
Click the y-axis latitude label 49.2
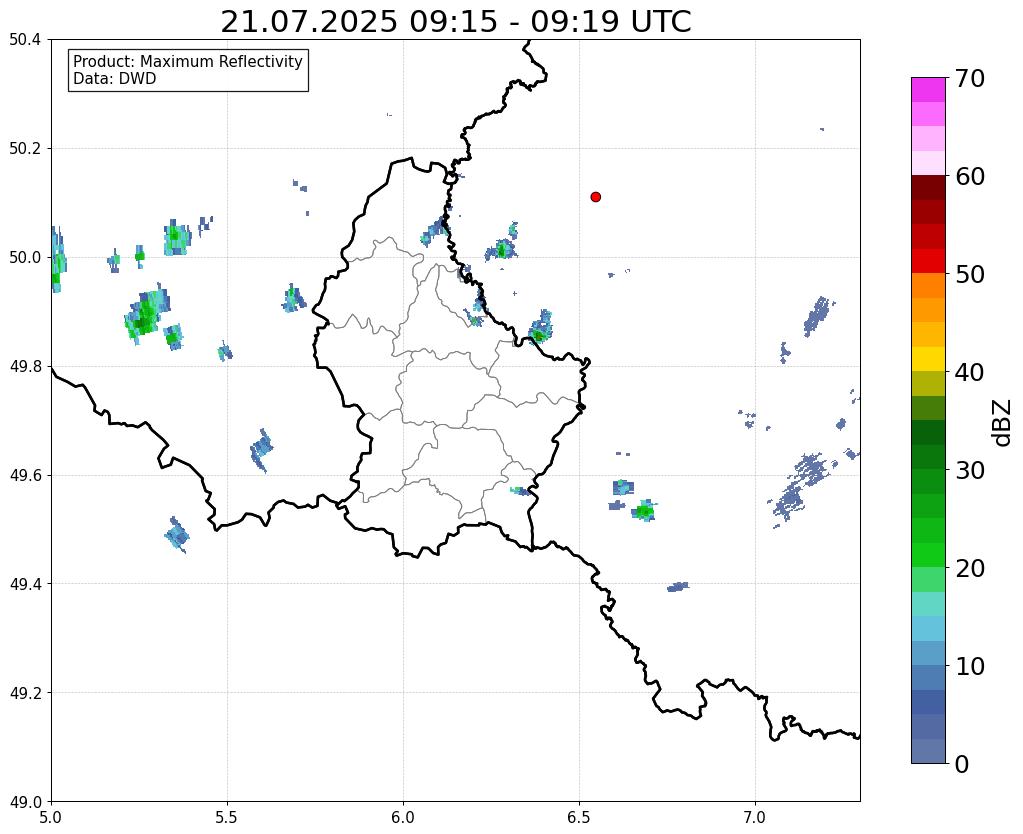pyautogui.click(x=25, y=693)
